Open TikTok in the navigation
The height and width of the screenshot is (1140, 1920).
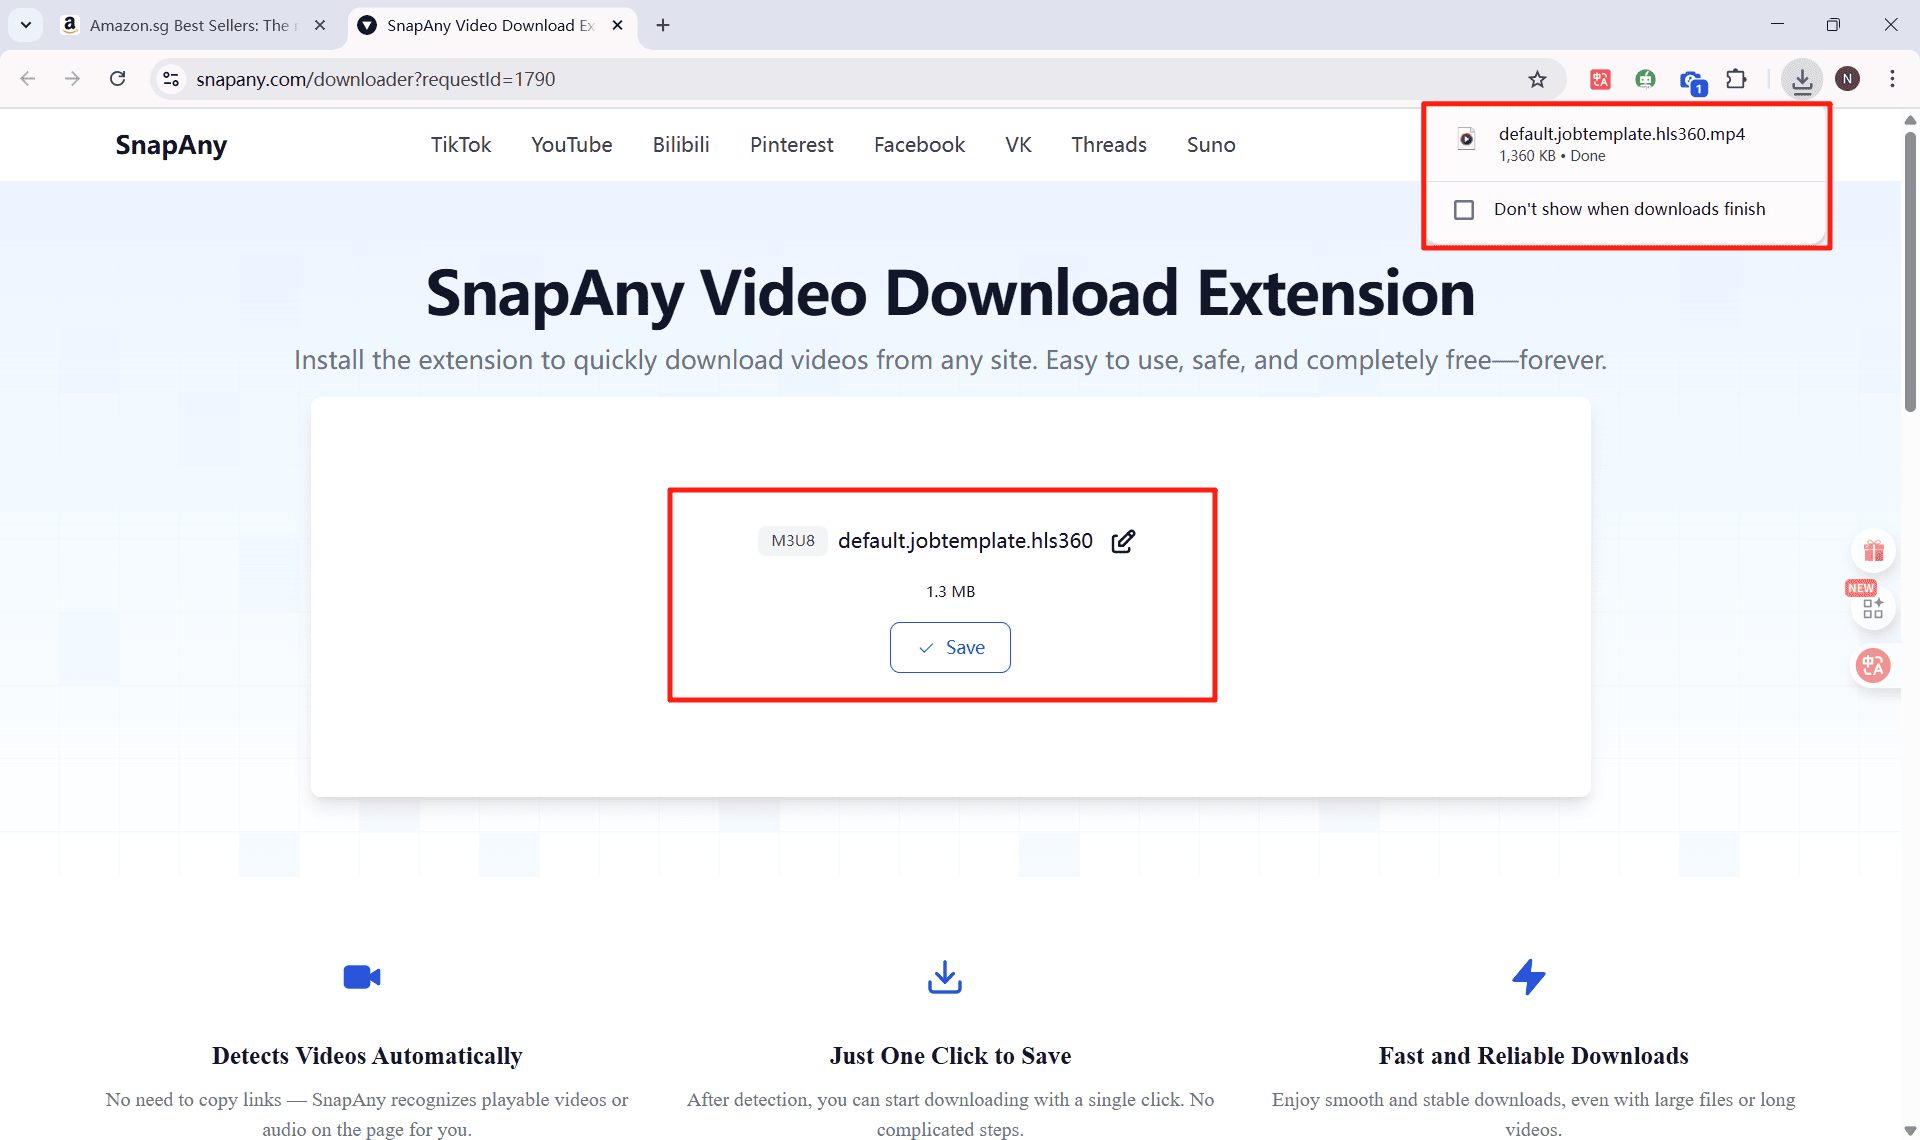[x=461, y=145]
